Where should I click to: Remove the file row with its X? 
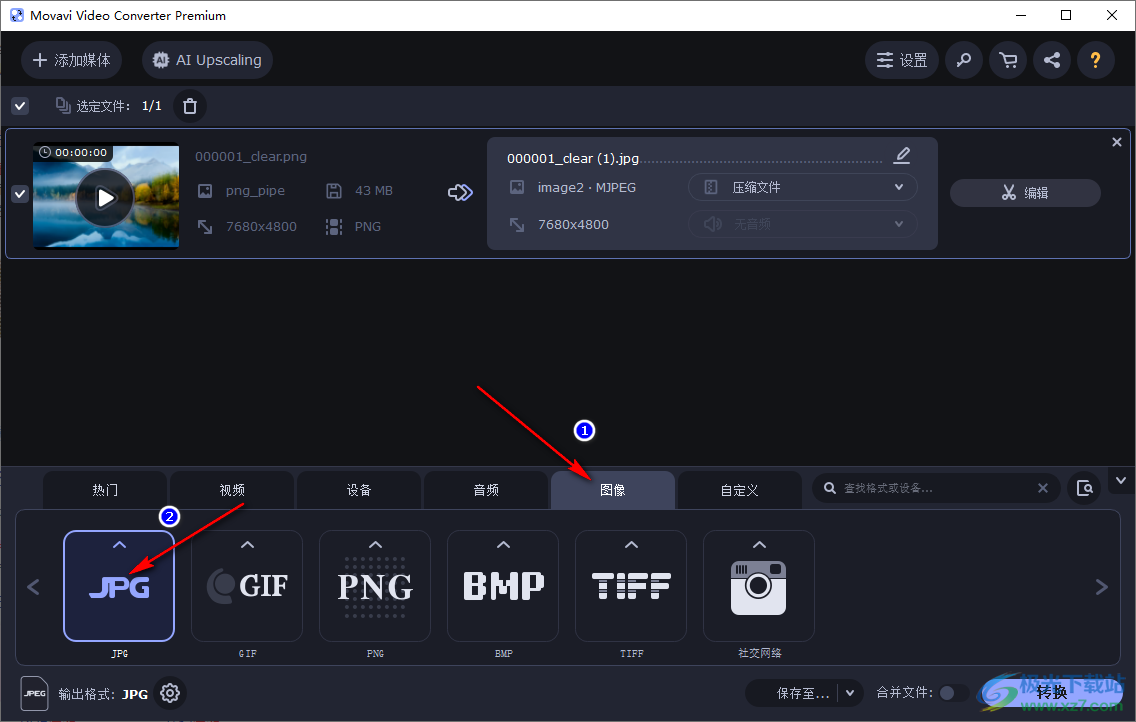coord(1116,143)
